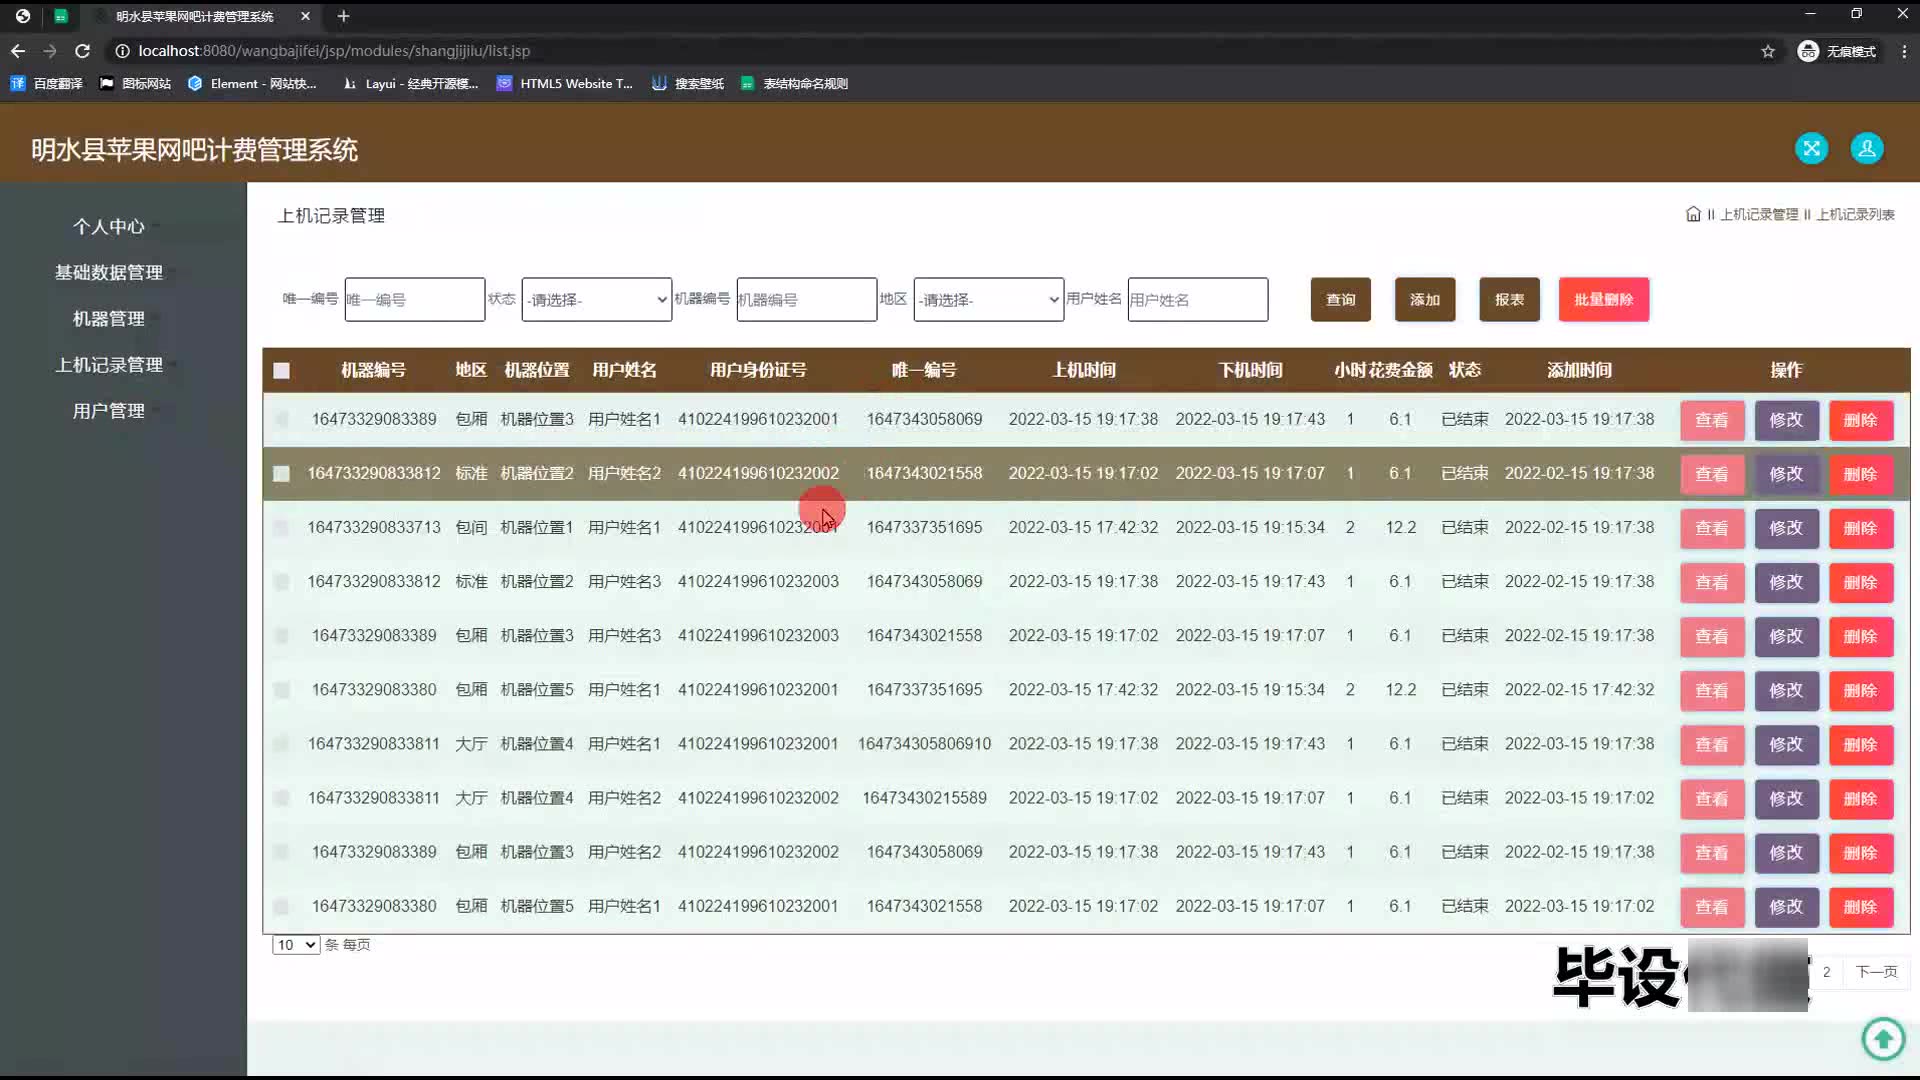The image size is (1920, 1080).
Task: Click the red 批量删除 button
Action: pos(1603,300)
